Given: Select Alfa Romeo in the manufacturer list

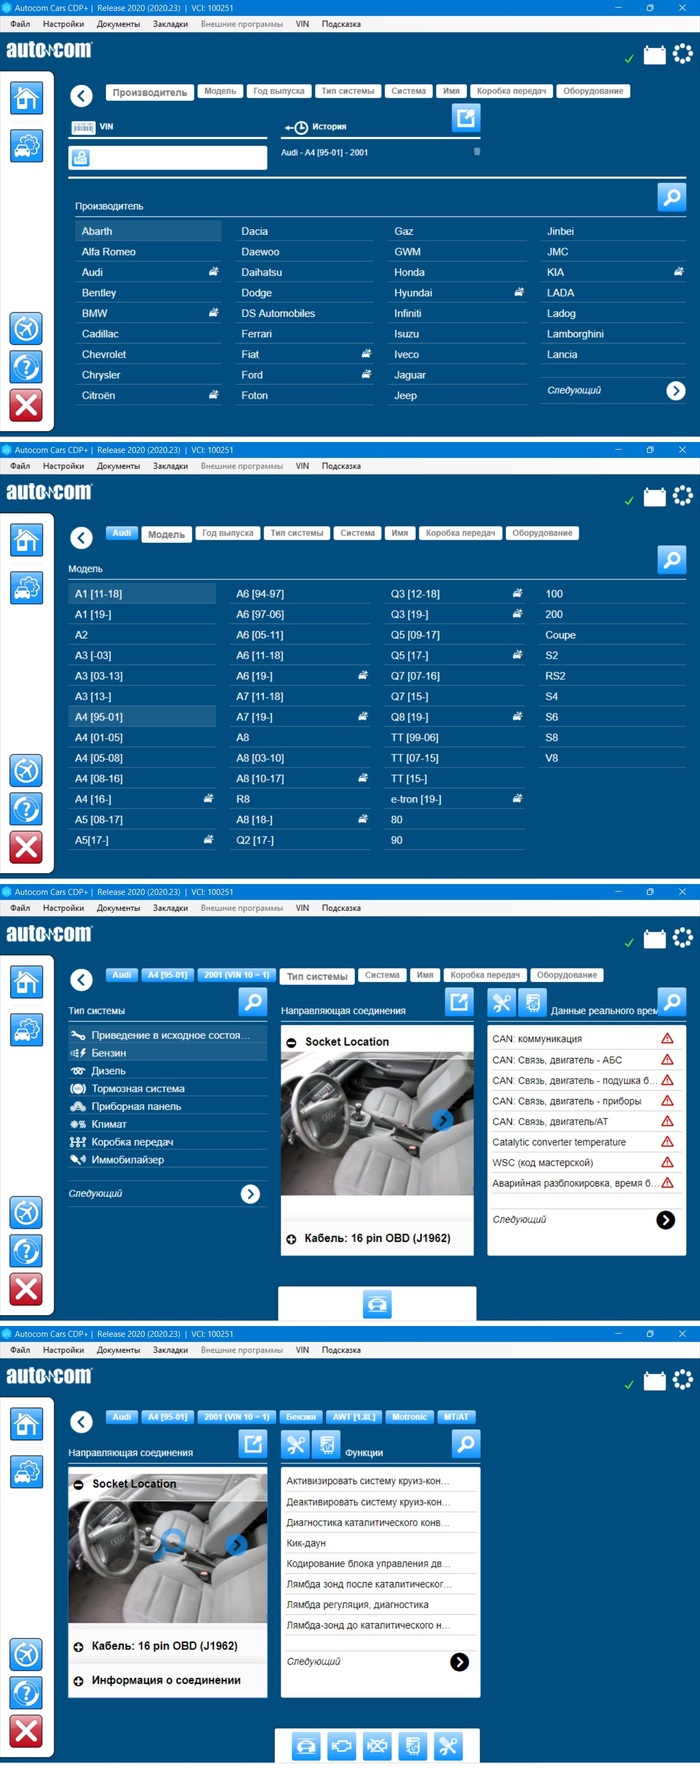Looking at the screenshot, I should (149, 252).
